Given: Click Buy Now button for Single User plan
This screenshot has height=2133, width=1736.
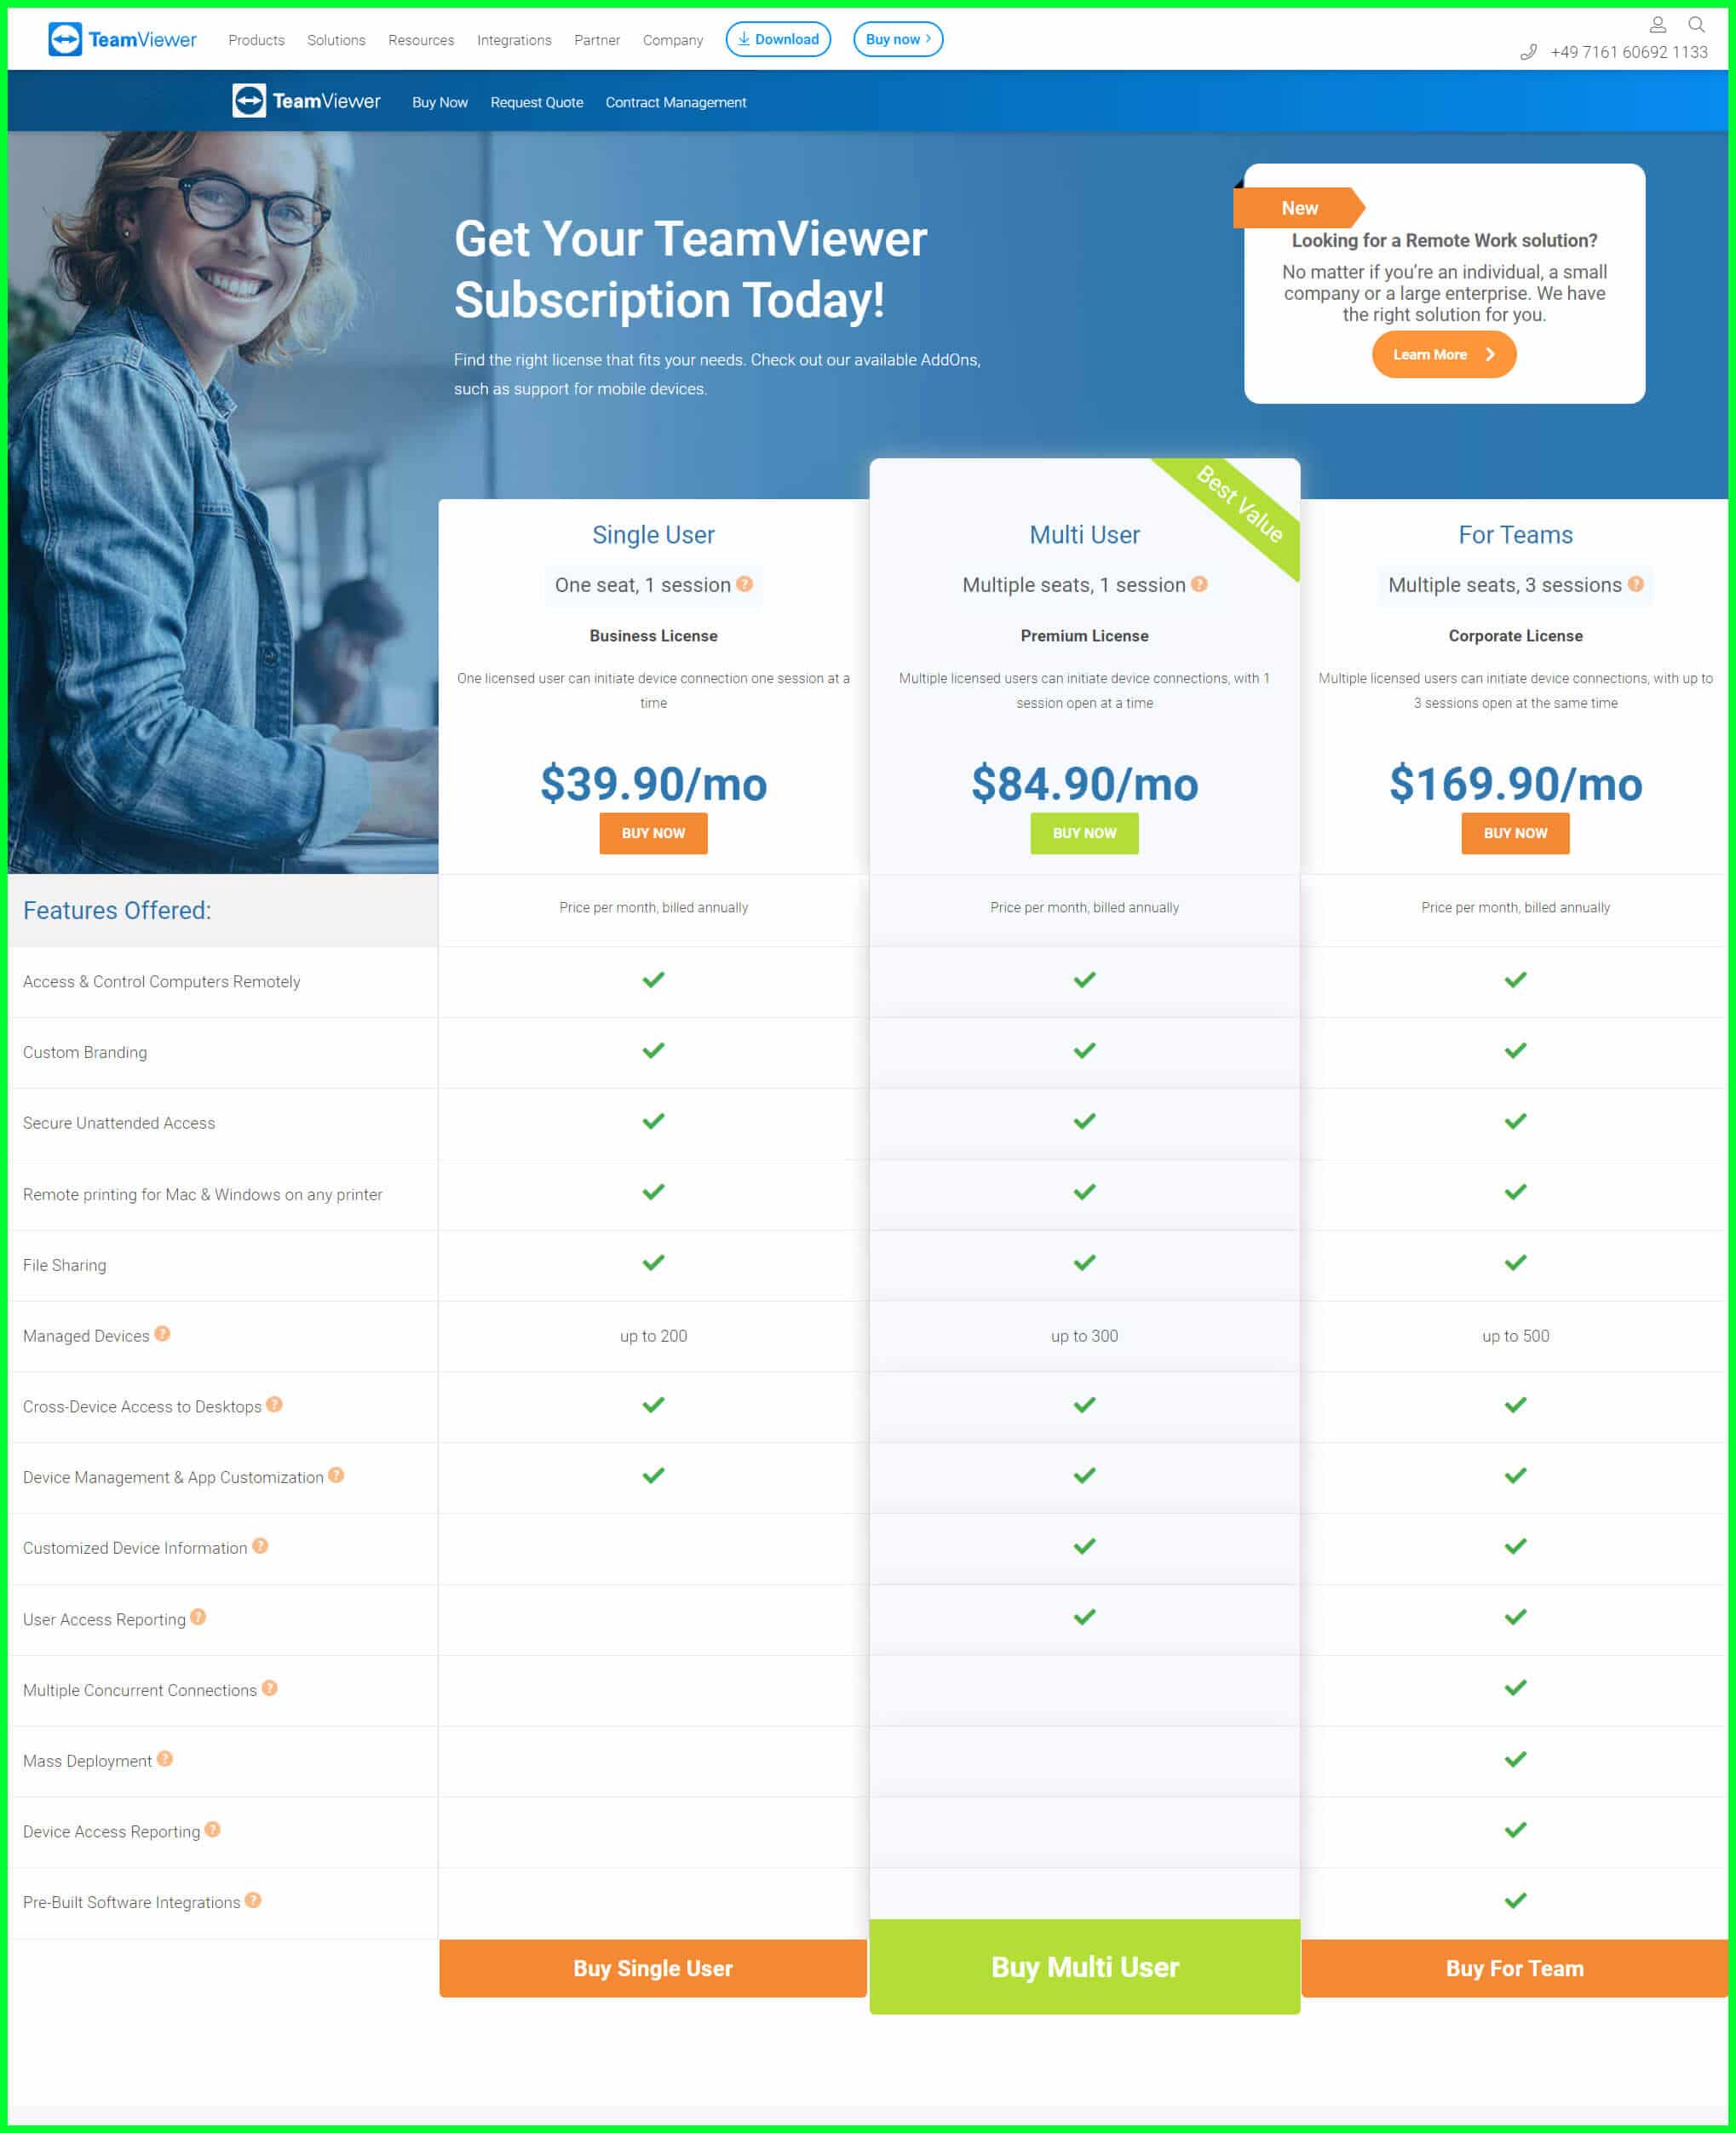Looking at the screenshot, I should click(652, 832).
